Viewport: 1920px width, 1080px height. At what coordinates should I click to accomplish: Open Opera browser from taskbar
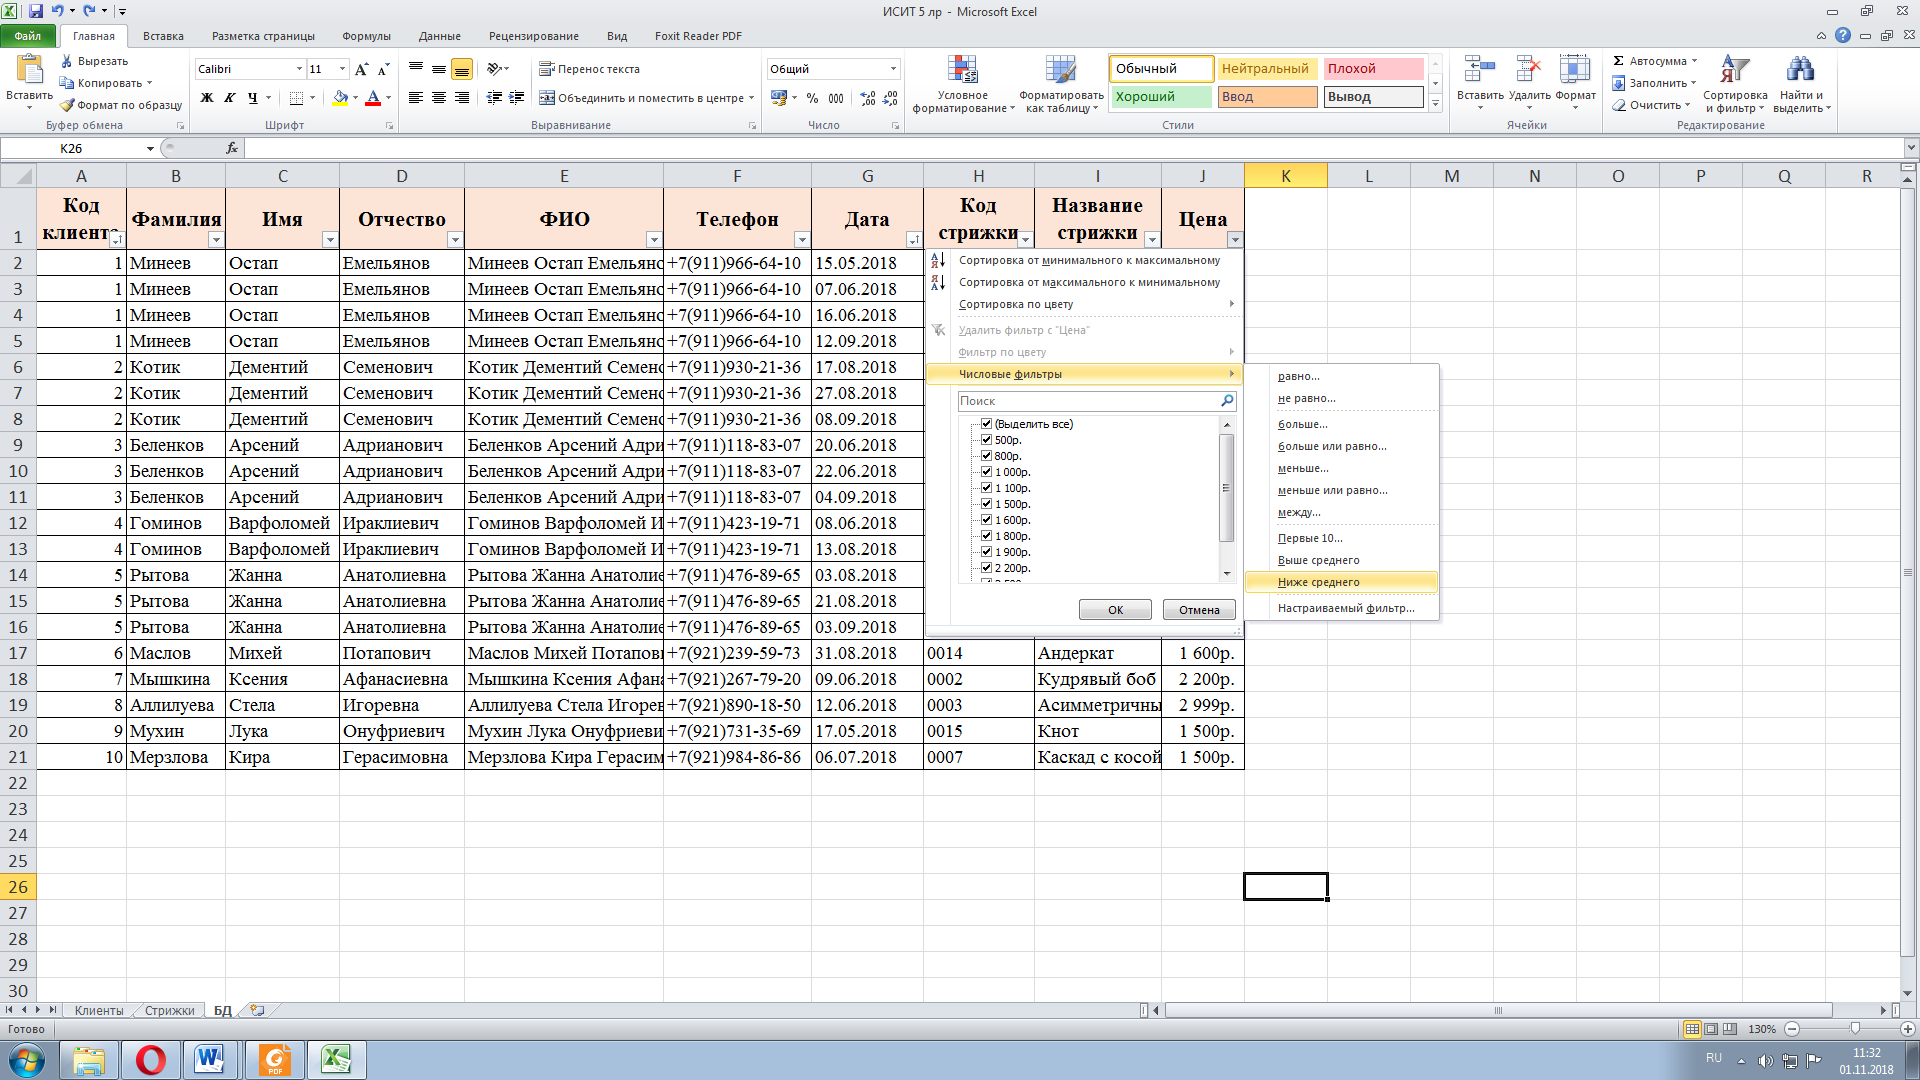[151, 1059]
